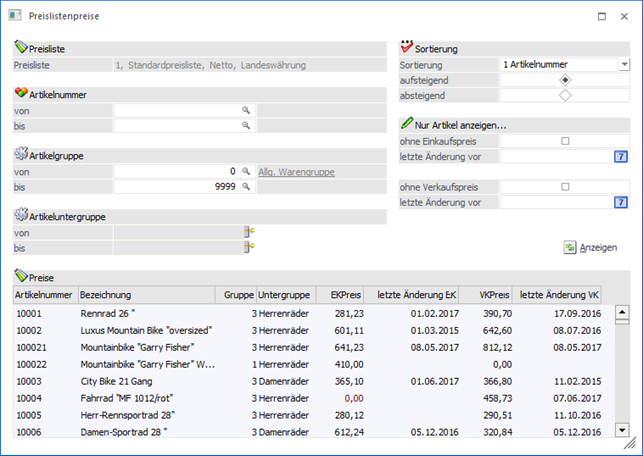643x456 pixels.
Task: Open lookup for Artikelgruppe von field
Action: [x=245, y=172]
